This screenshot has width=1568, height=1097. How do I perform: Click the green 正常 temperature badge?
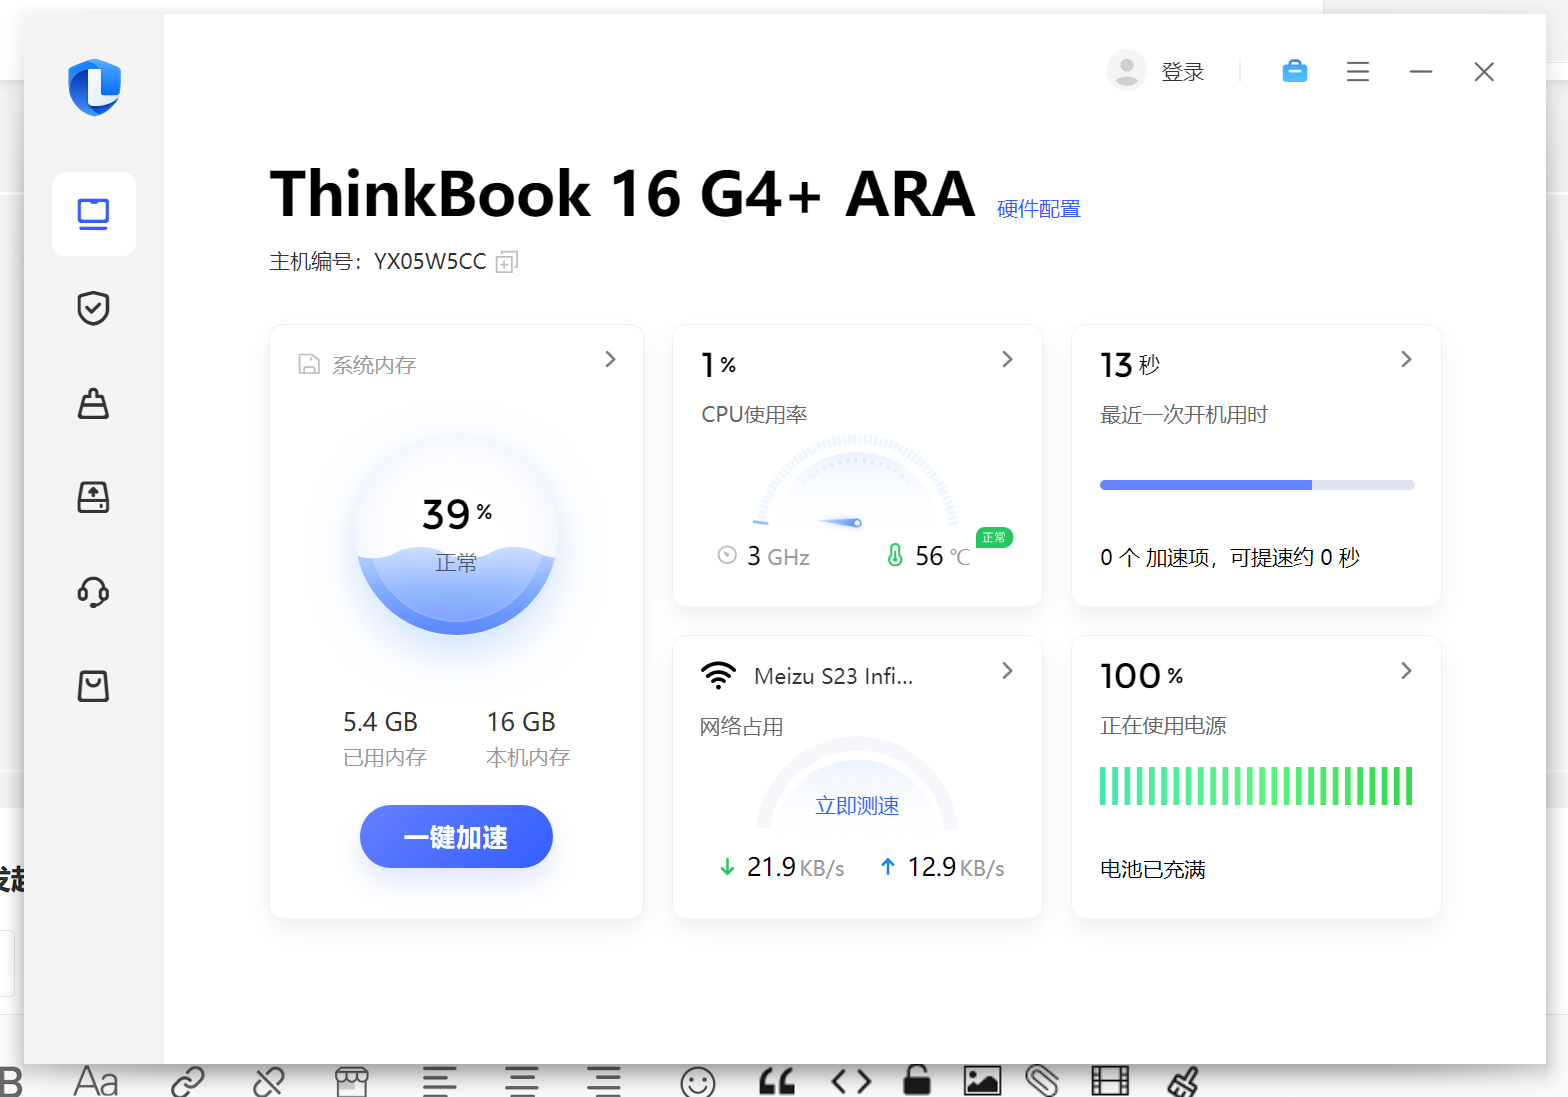click(994, 538)
